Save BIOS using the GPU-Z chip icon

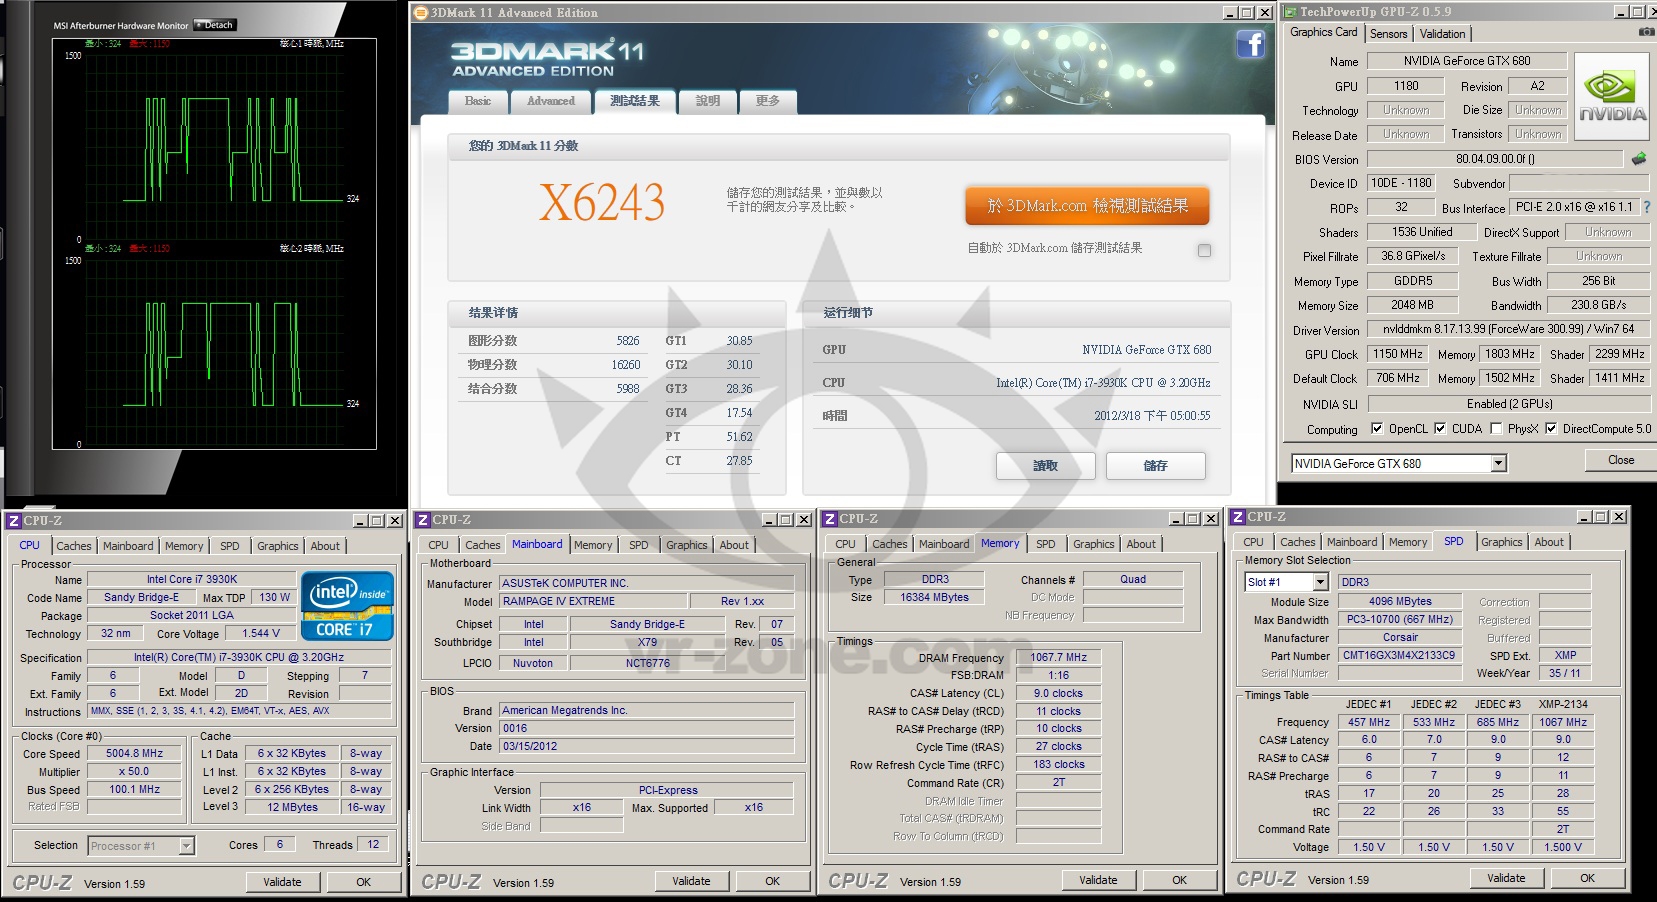point(1638,159)
